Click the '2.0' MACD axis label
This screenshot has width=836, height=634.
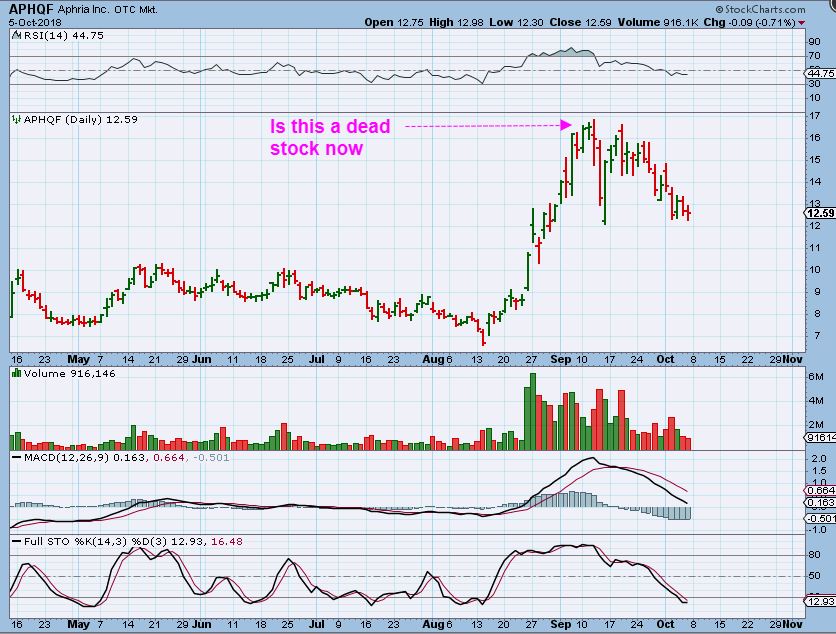click(819, 459)
